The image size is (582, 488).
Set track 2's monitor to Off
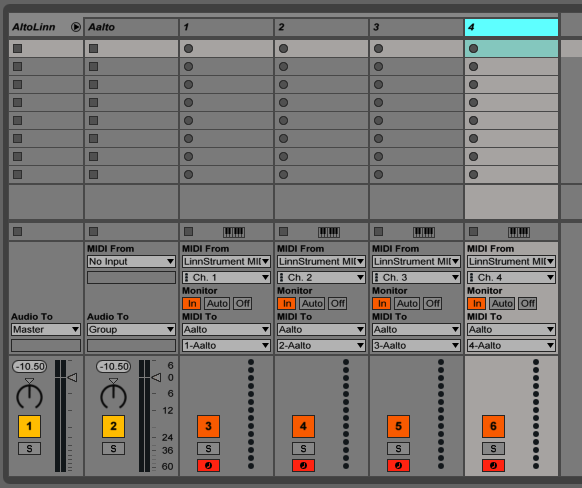(338, 304)
